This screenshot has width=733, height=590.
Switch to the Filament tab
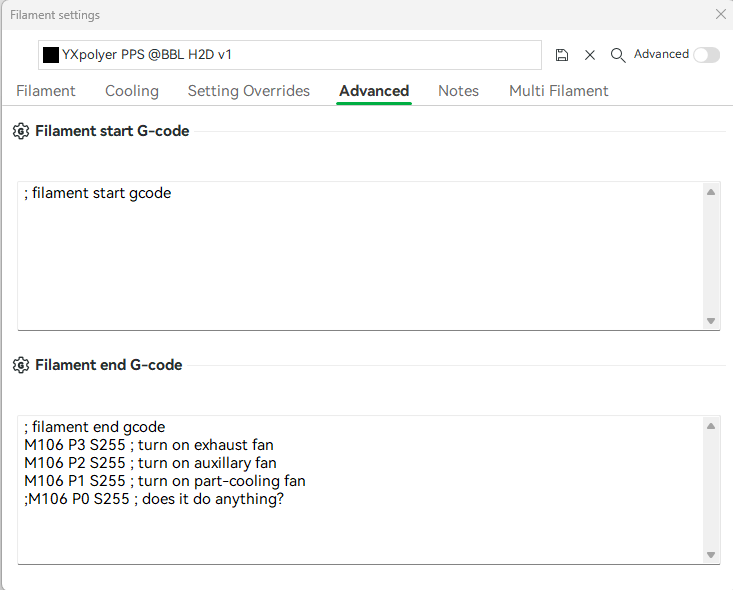click(x=46, y=91)
